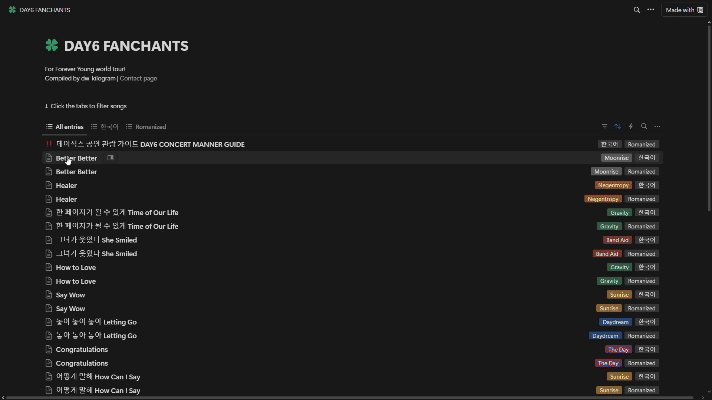Open the database view three-dots options
The width and height of the screenshot is (712, 400).
[656, 127]
